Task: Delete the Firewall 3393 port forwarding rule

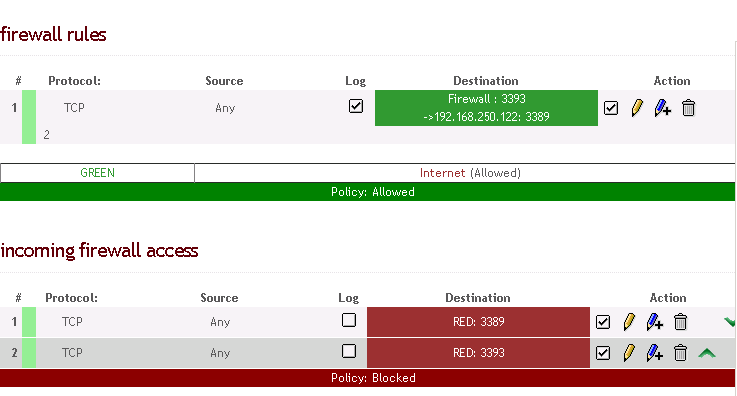Action: (688, 108)
